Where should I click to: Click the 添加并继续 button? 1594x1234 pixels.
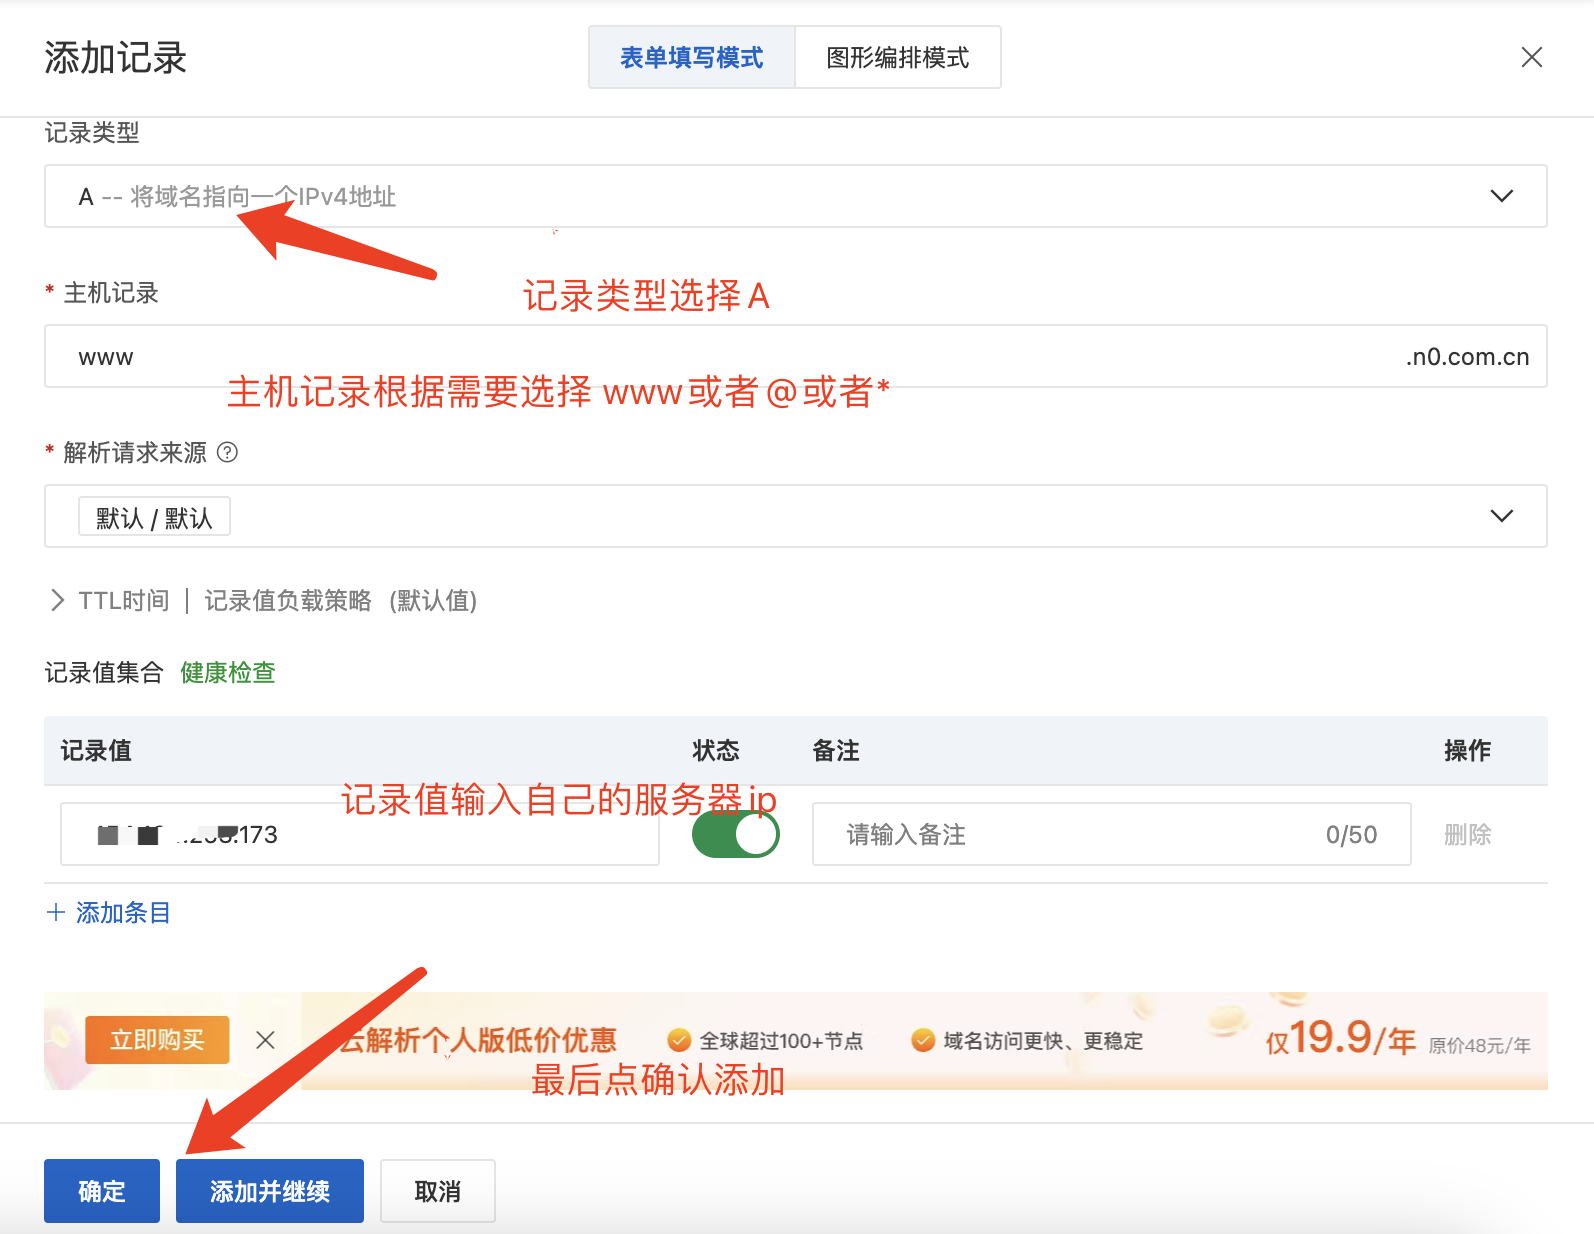(x=269, y=1191)
